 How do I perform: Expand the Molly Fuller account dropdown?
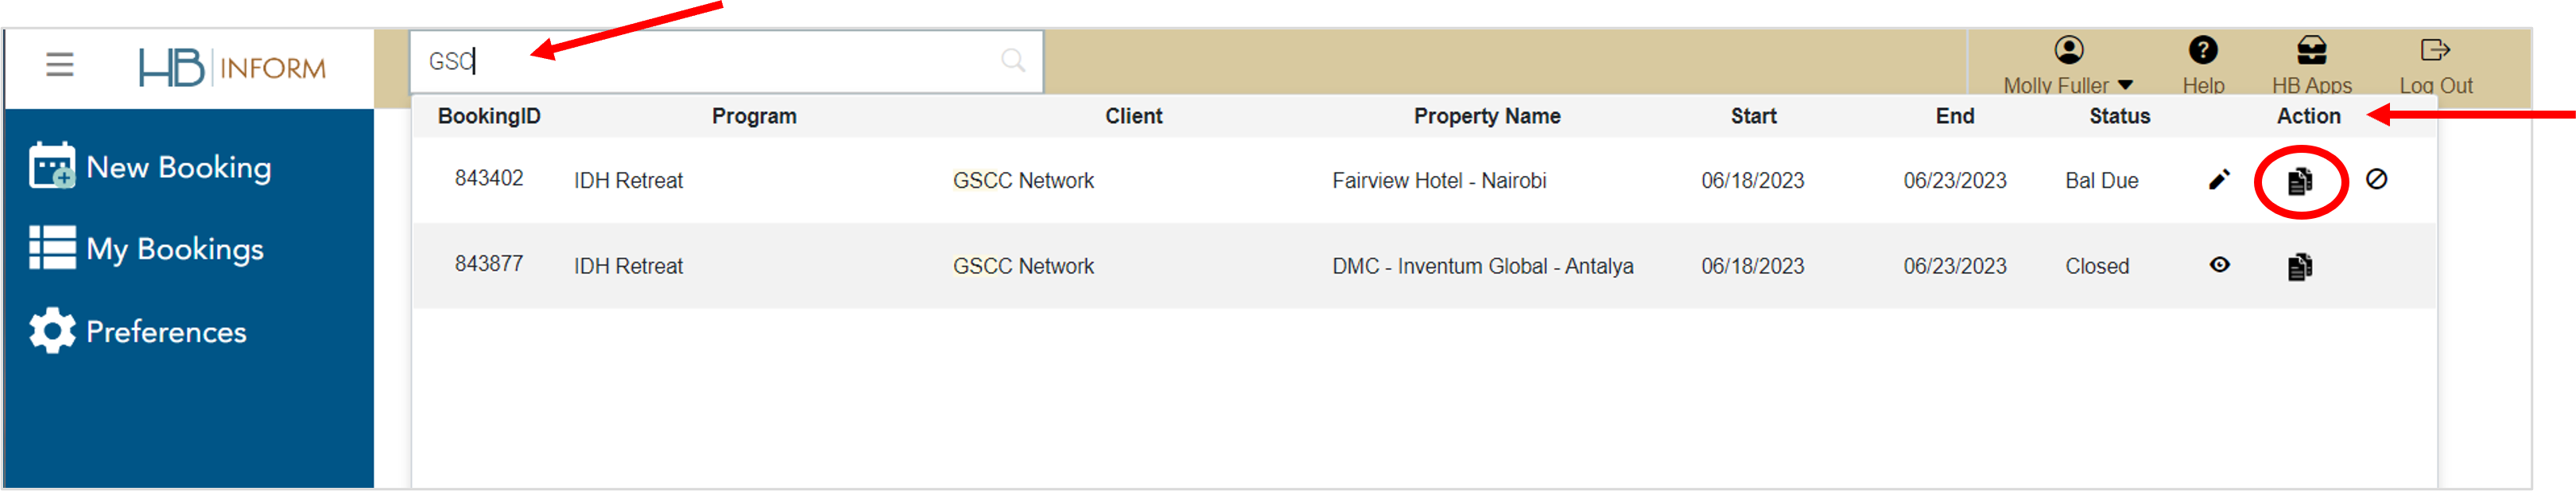click(2066, 85)
